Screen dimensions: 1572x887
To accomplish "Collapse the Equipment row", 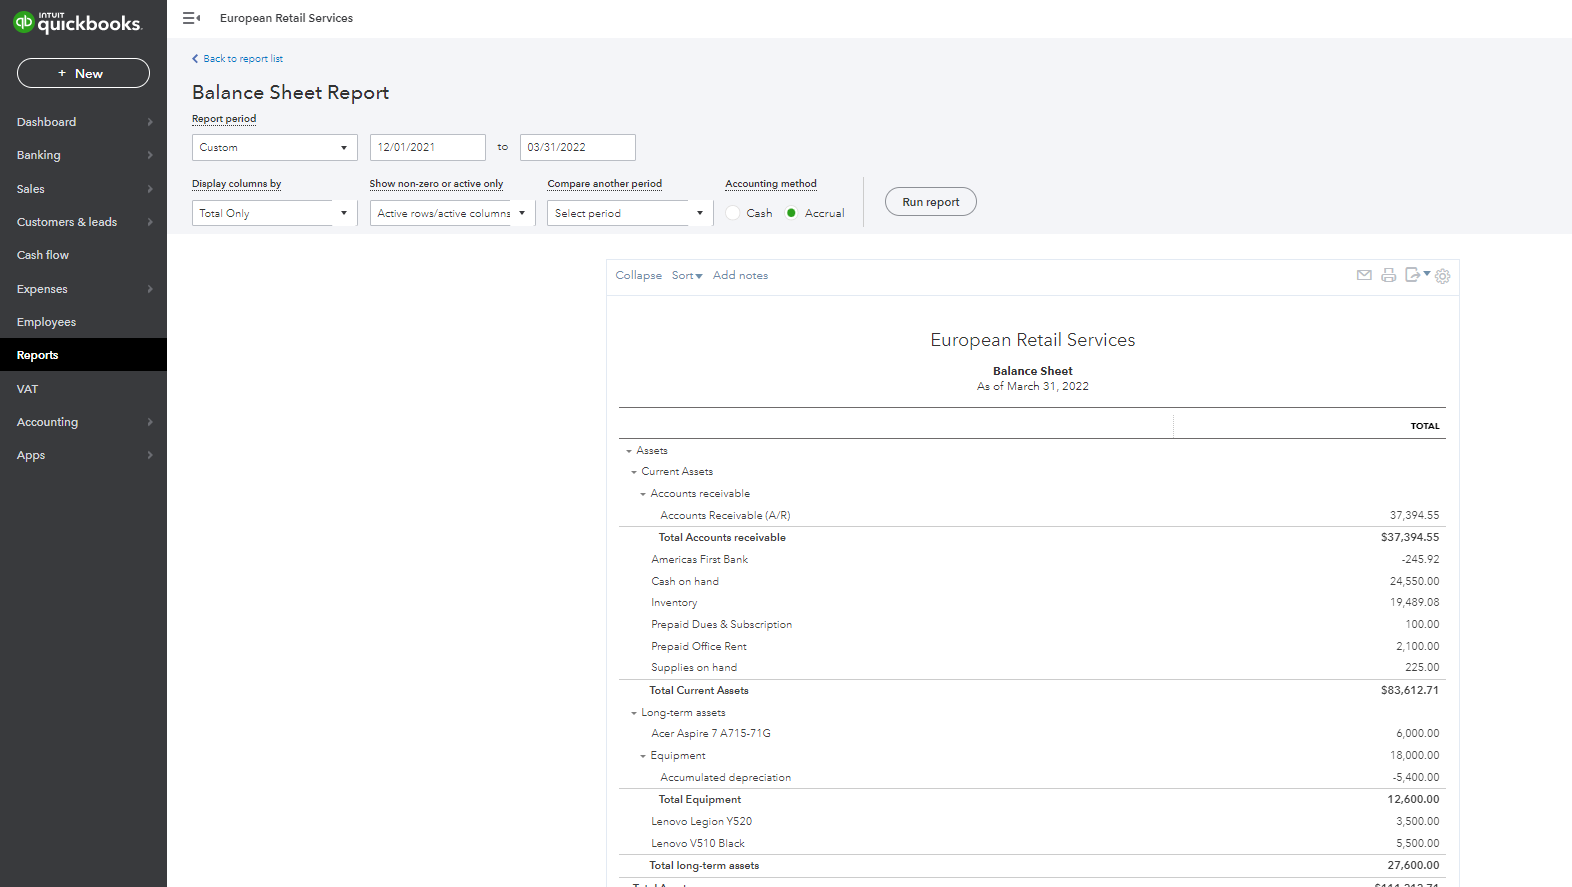I will point(643,756).
